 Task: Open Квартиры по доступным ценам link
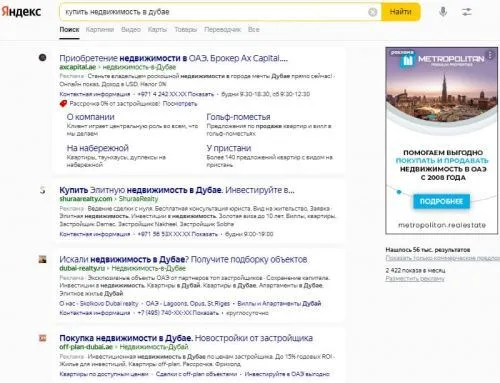point(104,374)
